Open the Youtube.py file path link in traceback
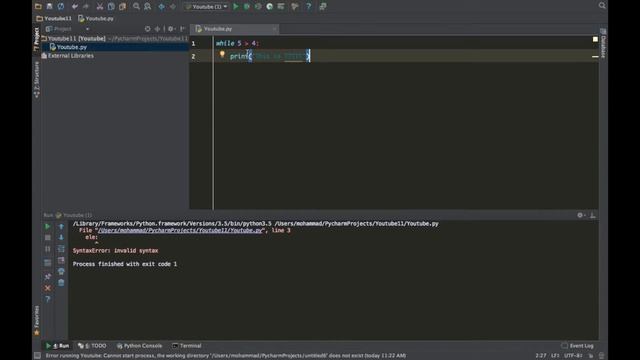640x360 pixels. (180, 230)
